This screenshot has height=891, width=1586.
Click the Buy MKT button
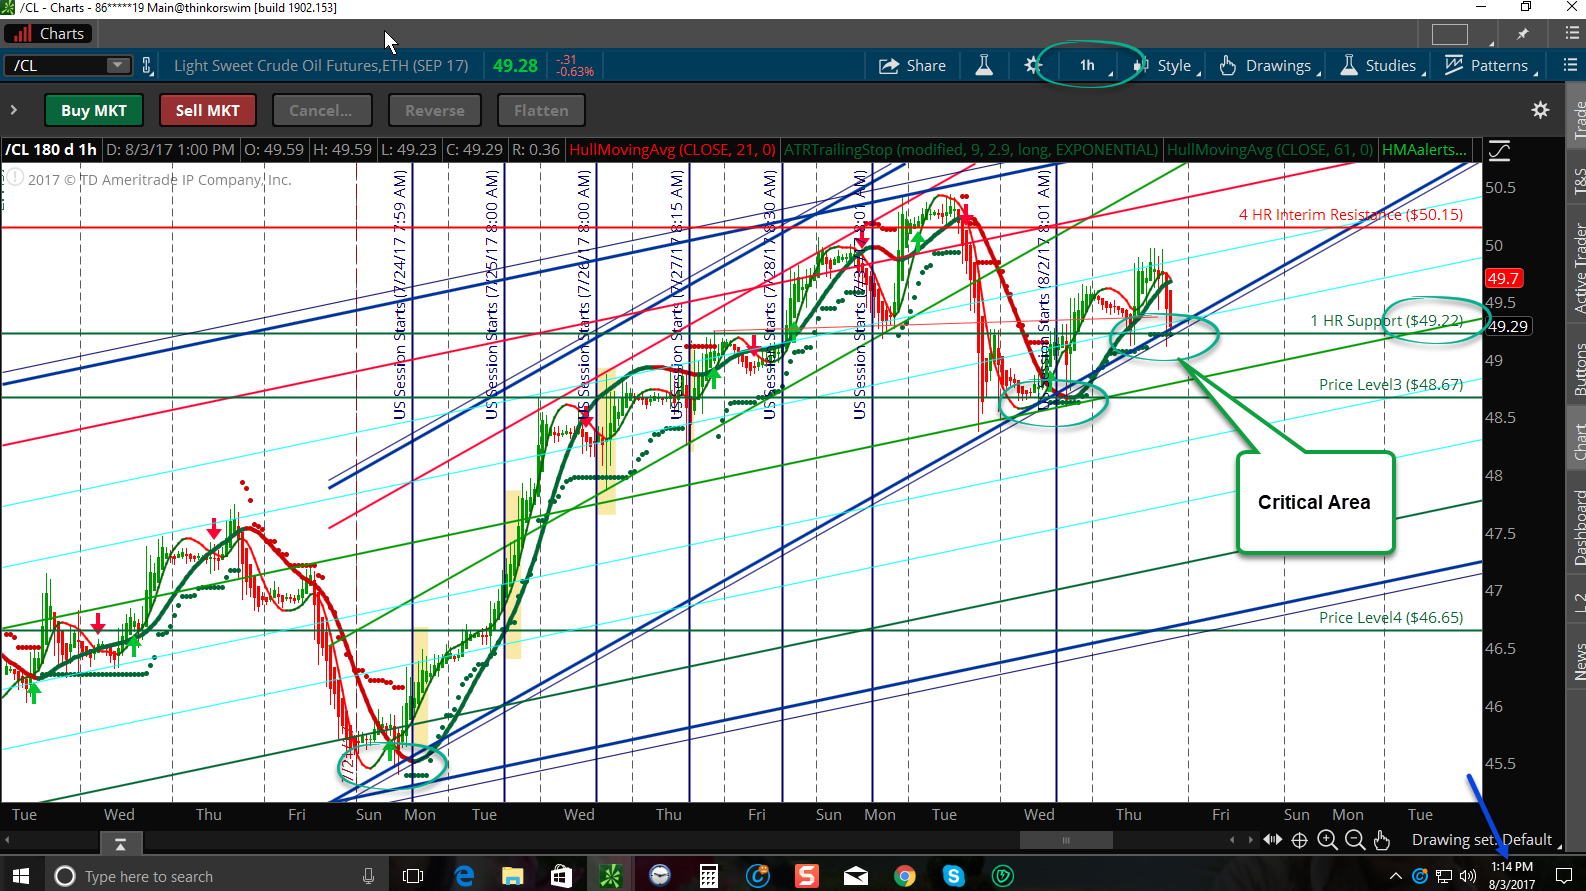94,110
